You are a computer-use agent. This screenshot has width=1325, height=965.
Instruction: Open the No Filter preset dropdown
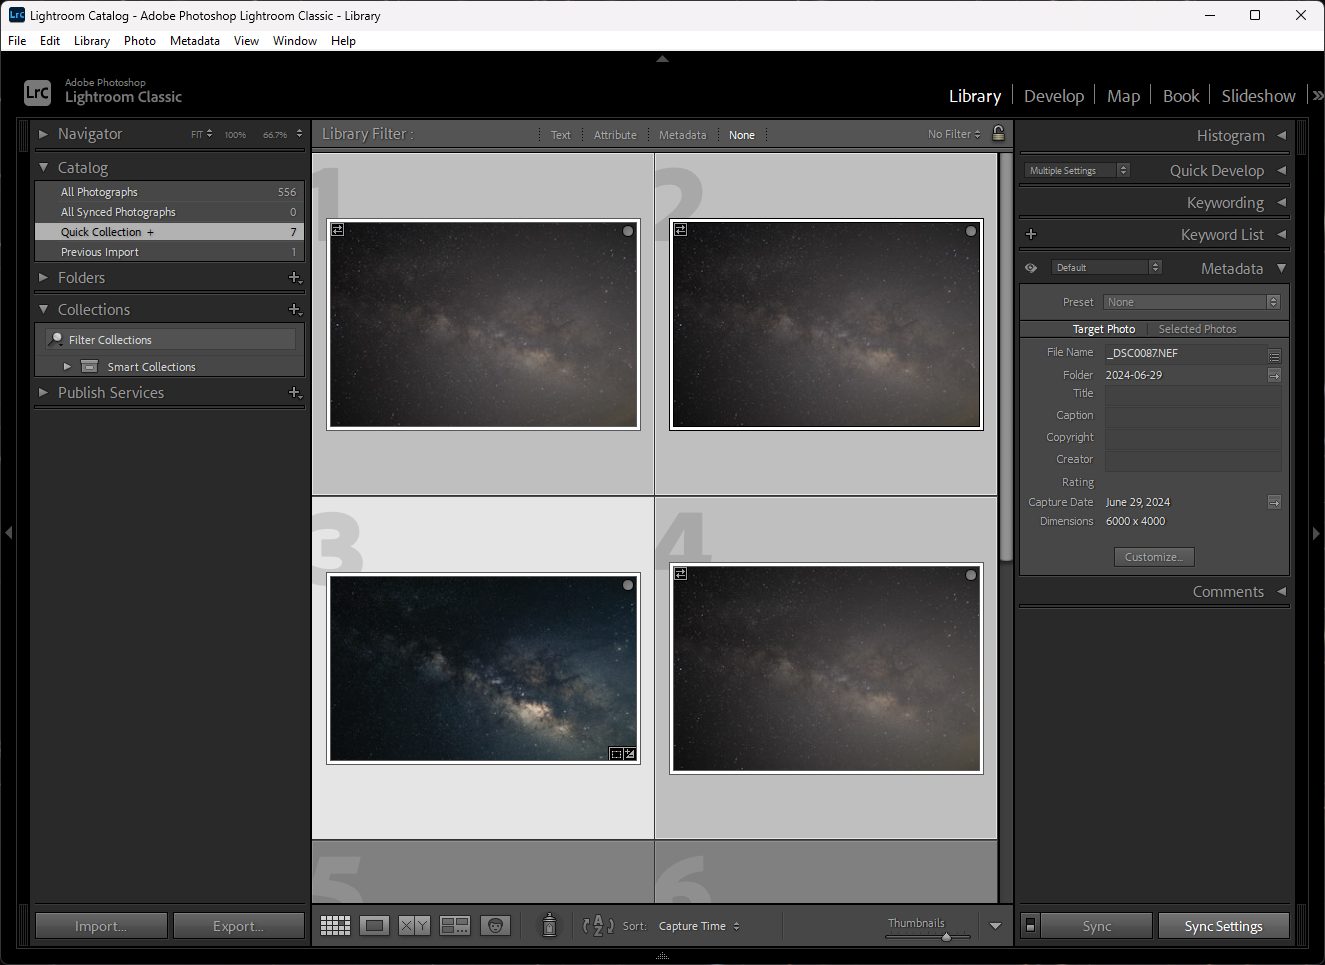click(x=954, y=134)
